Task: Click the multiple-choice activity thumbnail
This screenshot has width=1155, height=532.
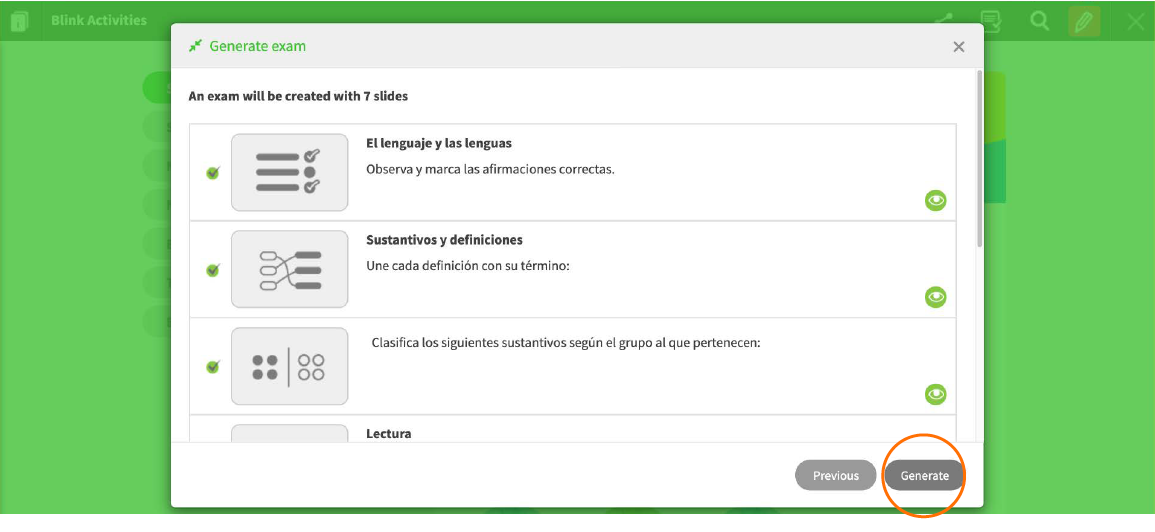Action: pos(289,172)
